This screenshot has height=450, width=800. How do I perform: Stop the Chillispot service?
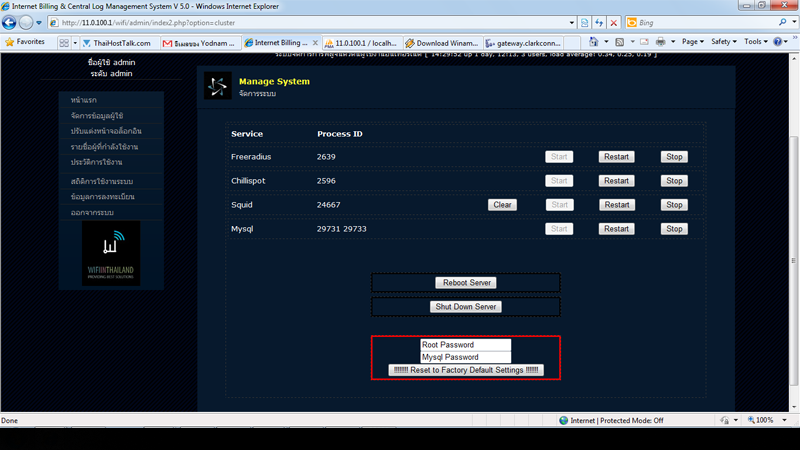674,181
